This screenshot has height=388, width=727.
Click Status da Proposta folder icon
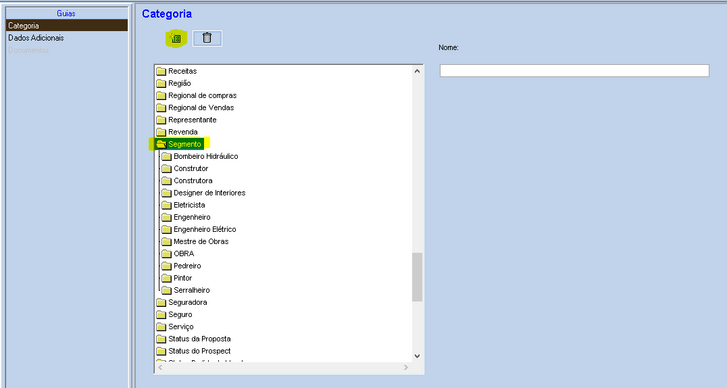pos(161,339)
